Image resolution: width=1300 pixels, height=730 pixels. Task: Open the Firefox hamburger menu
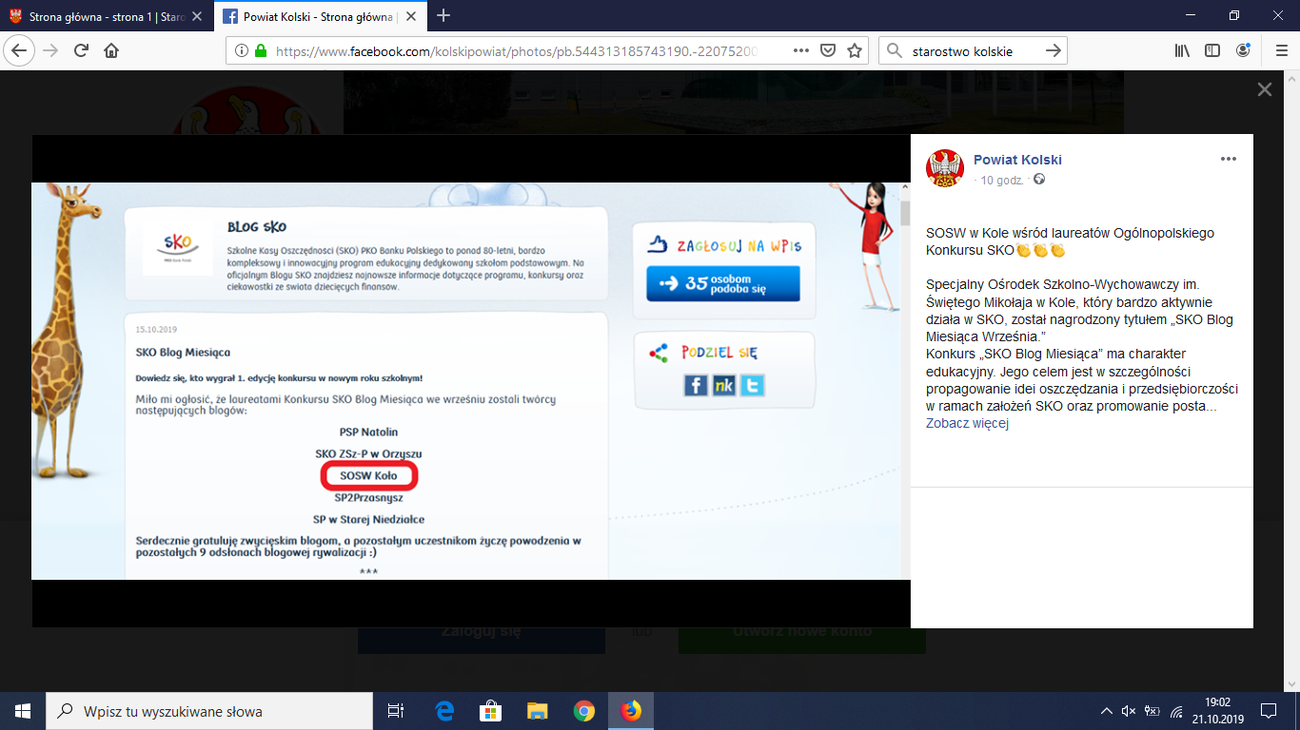(x=1281, y=50)
